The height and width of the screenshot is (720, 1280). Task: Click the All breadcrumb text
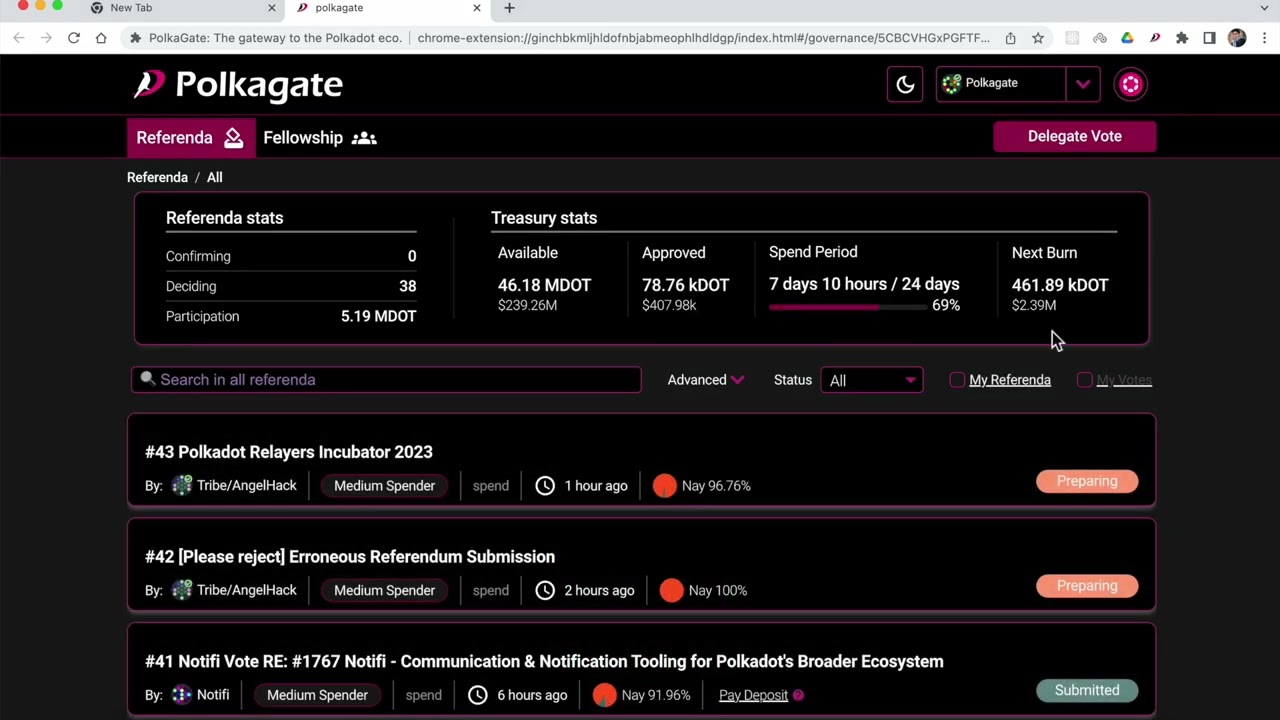tap(214, 177)
